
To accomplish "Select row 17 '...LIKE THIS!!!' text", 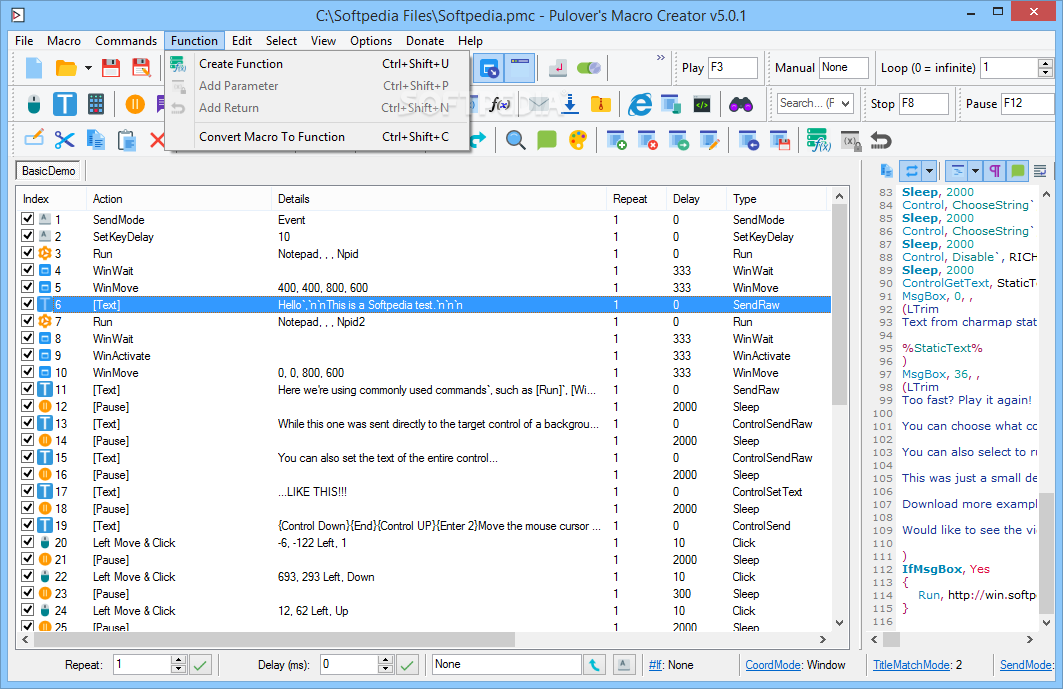I will pyautogui.click(x=313, y=492).
